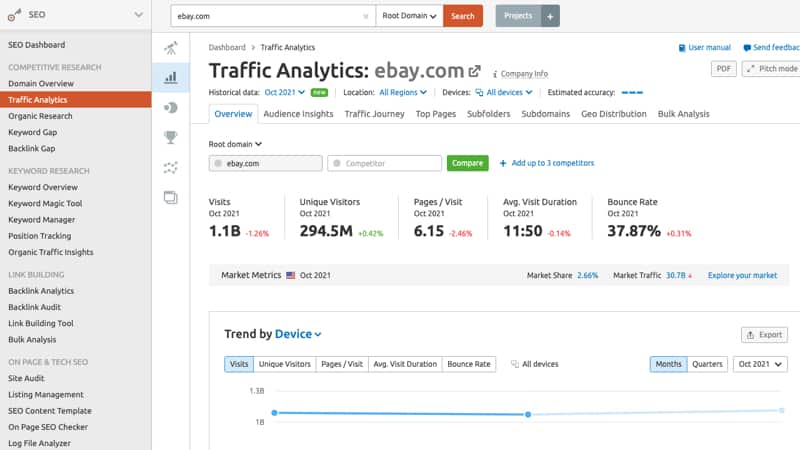Click the Send feedback chat icon

(747, 48)
